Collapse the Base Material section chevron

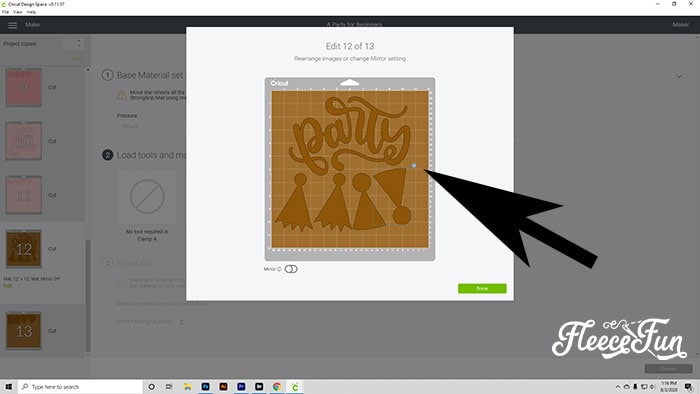tap(679, 76)
